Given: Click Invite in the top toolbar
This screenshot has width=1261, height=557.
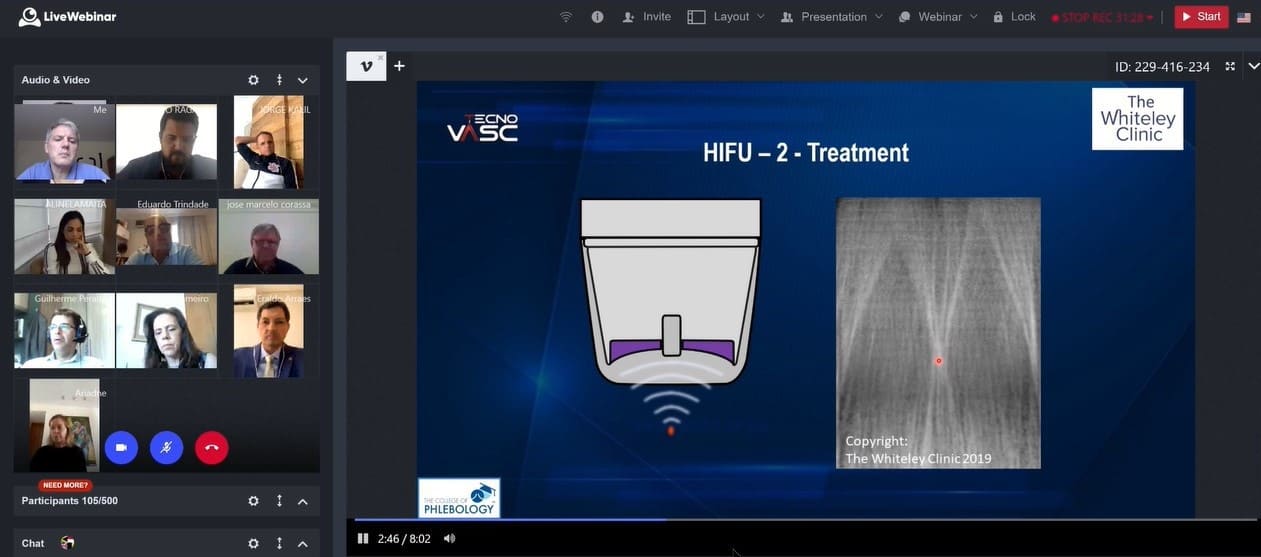Looking at the screenshot, I should click(646, 17).
